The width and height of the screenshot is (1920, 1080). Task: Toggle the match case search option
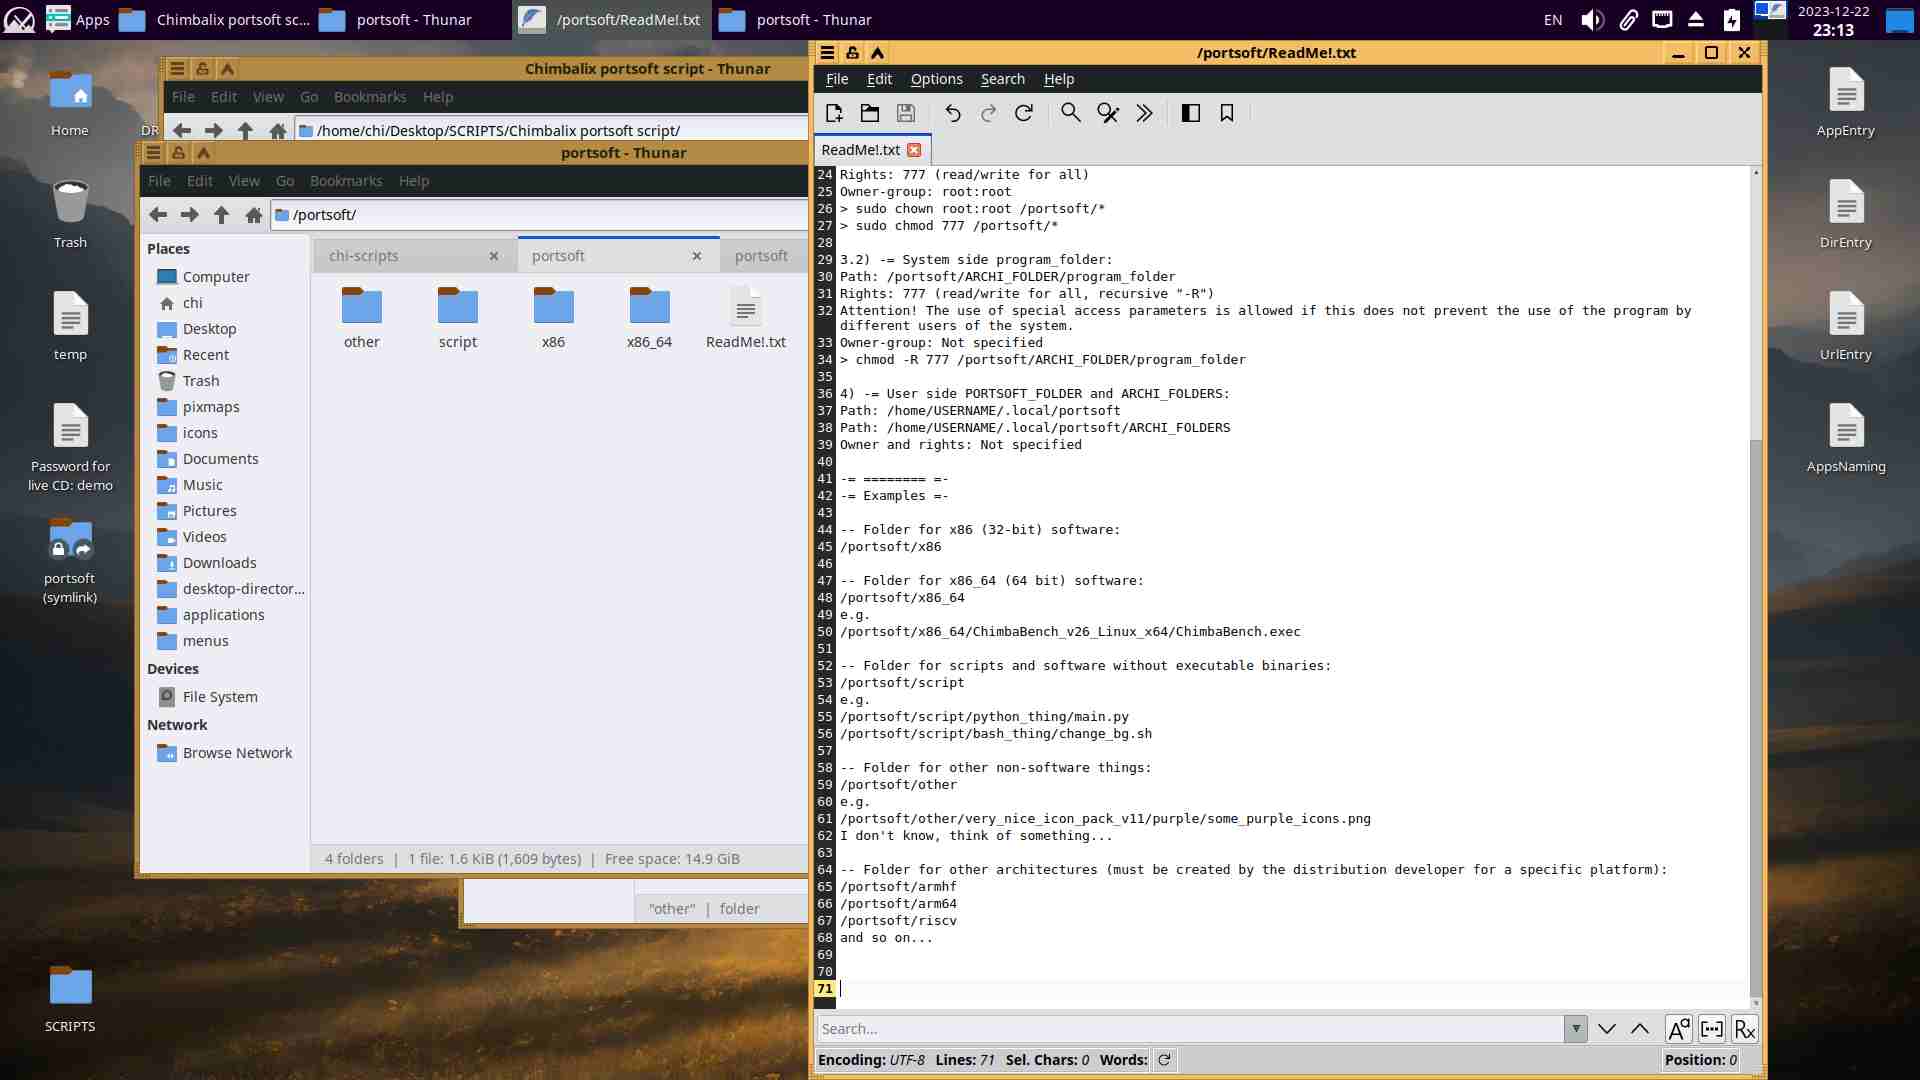click(1678, 1029)
